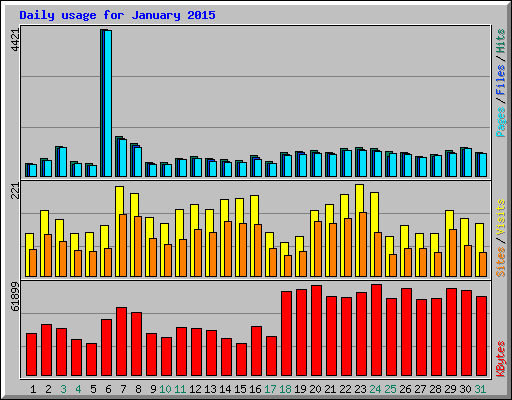Click the red KBytes bar for day 20

(x=316, y=330)
